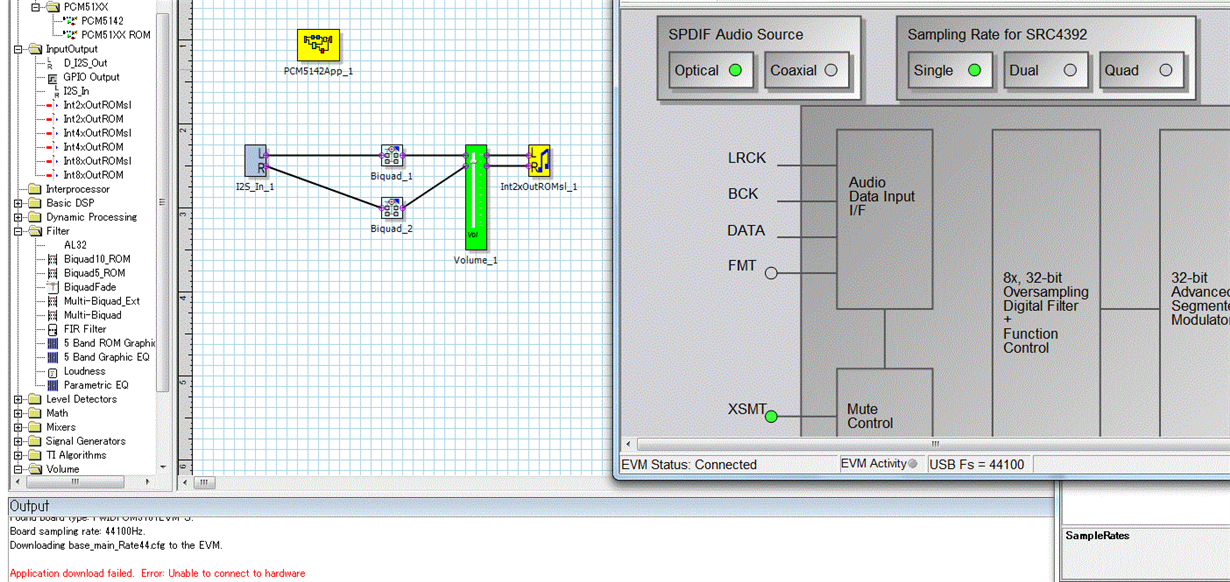Expand the Mixers folder

coord(19,427)
